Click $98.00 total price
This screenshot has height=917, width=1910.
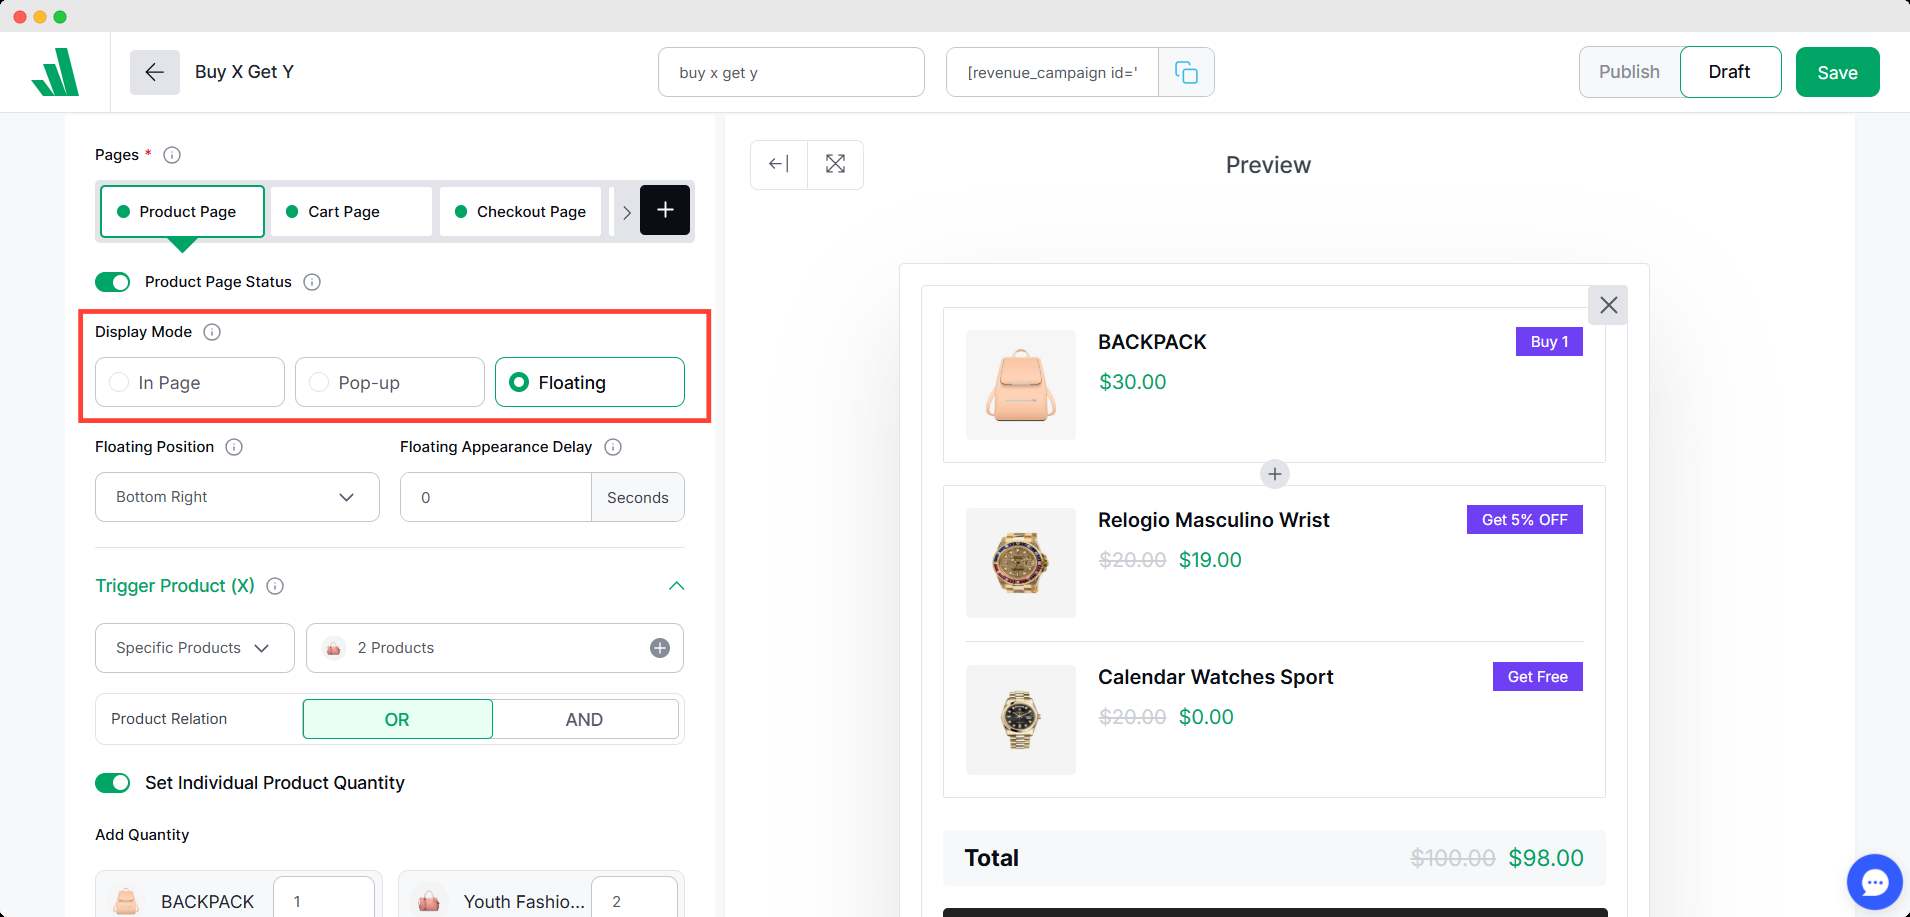click(1546, 858)
